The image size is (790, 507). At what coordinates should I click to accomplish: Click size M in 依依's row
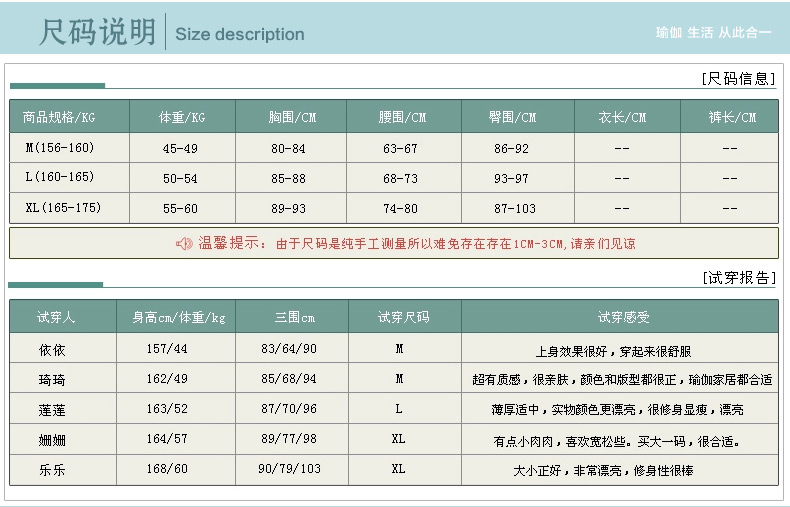399,349
